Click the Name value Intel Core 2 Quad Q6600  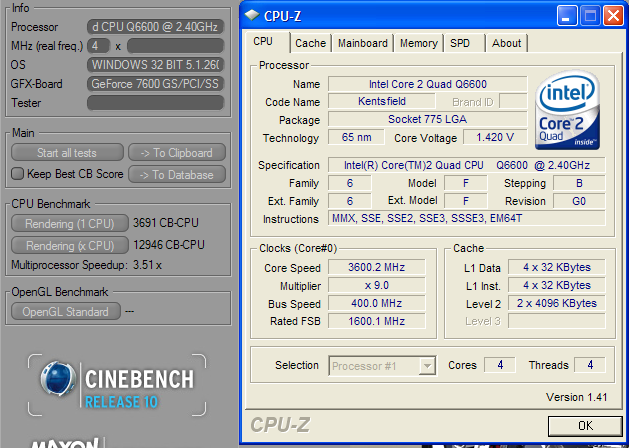pos(428,84)
